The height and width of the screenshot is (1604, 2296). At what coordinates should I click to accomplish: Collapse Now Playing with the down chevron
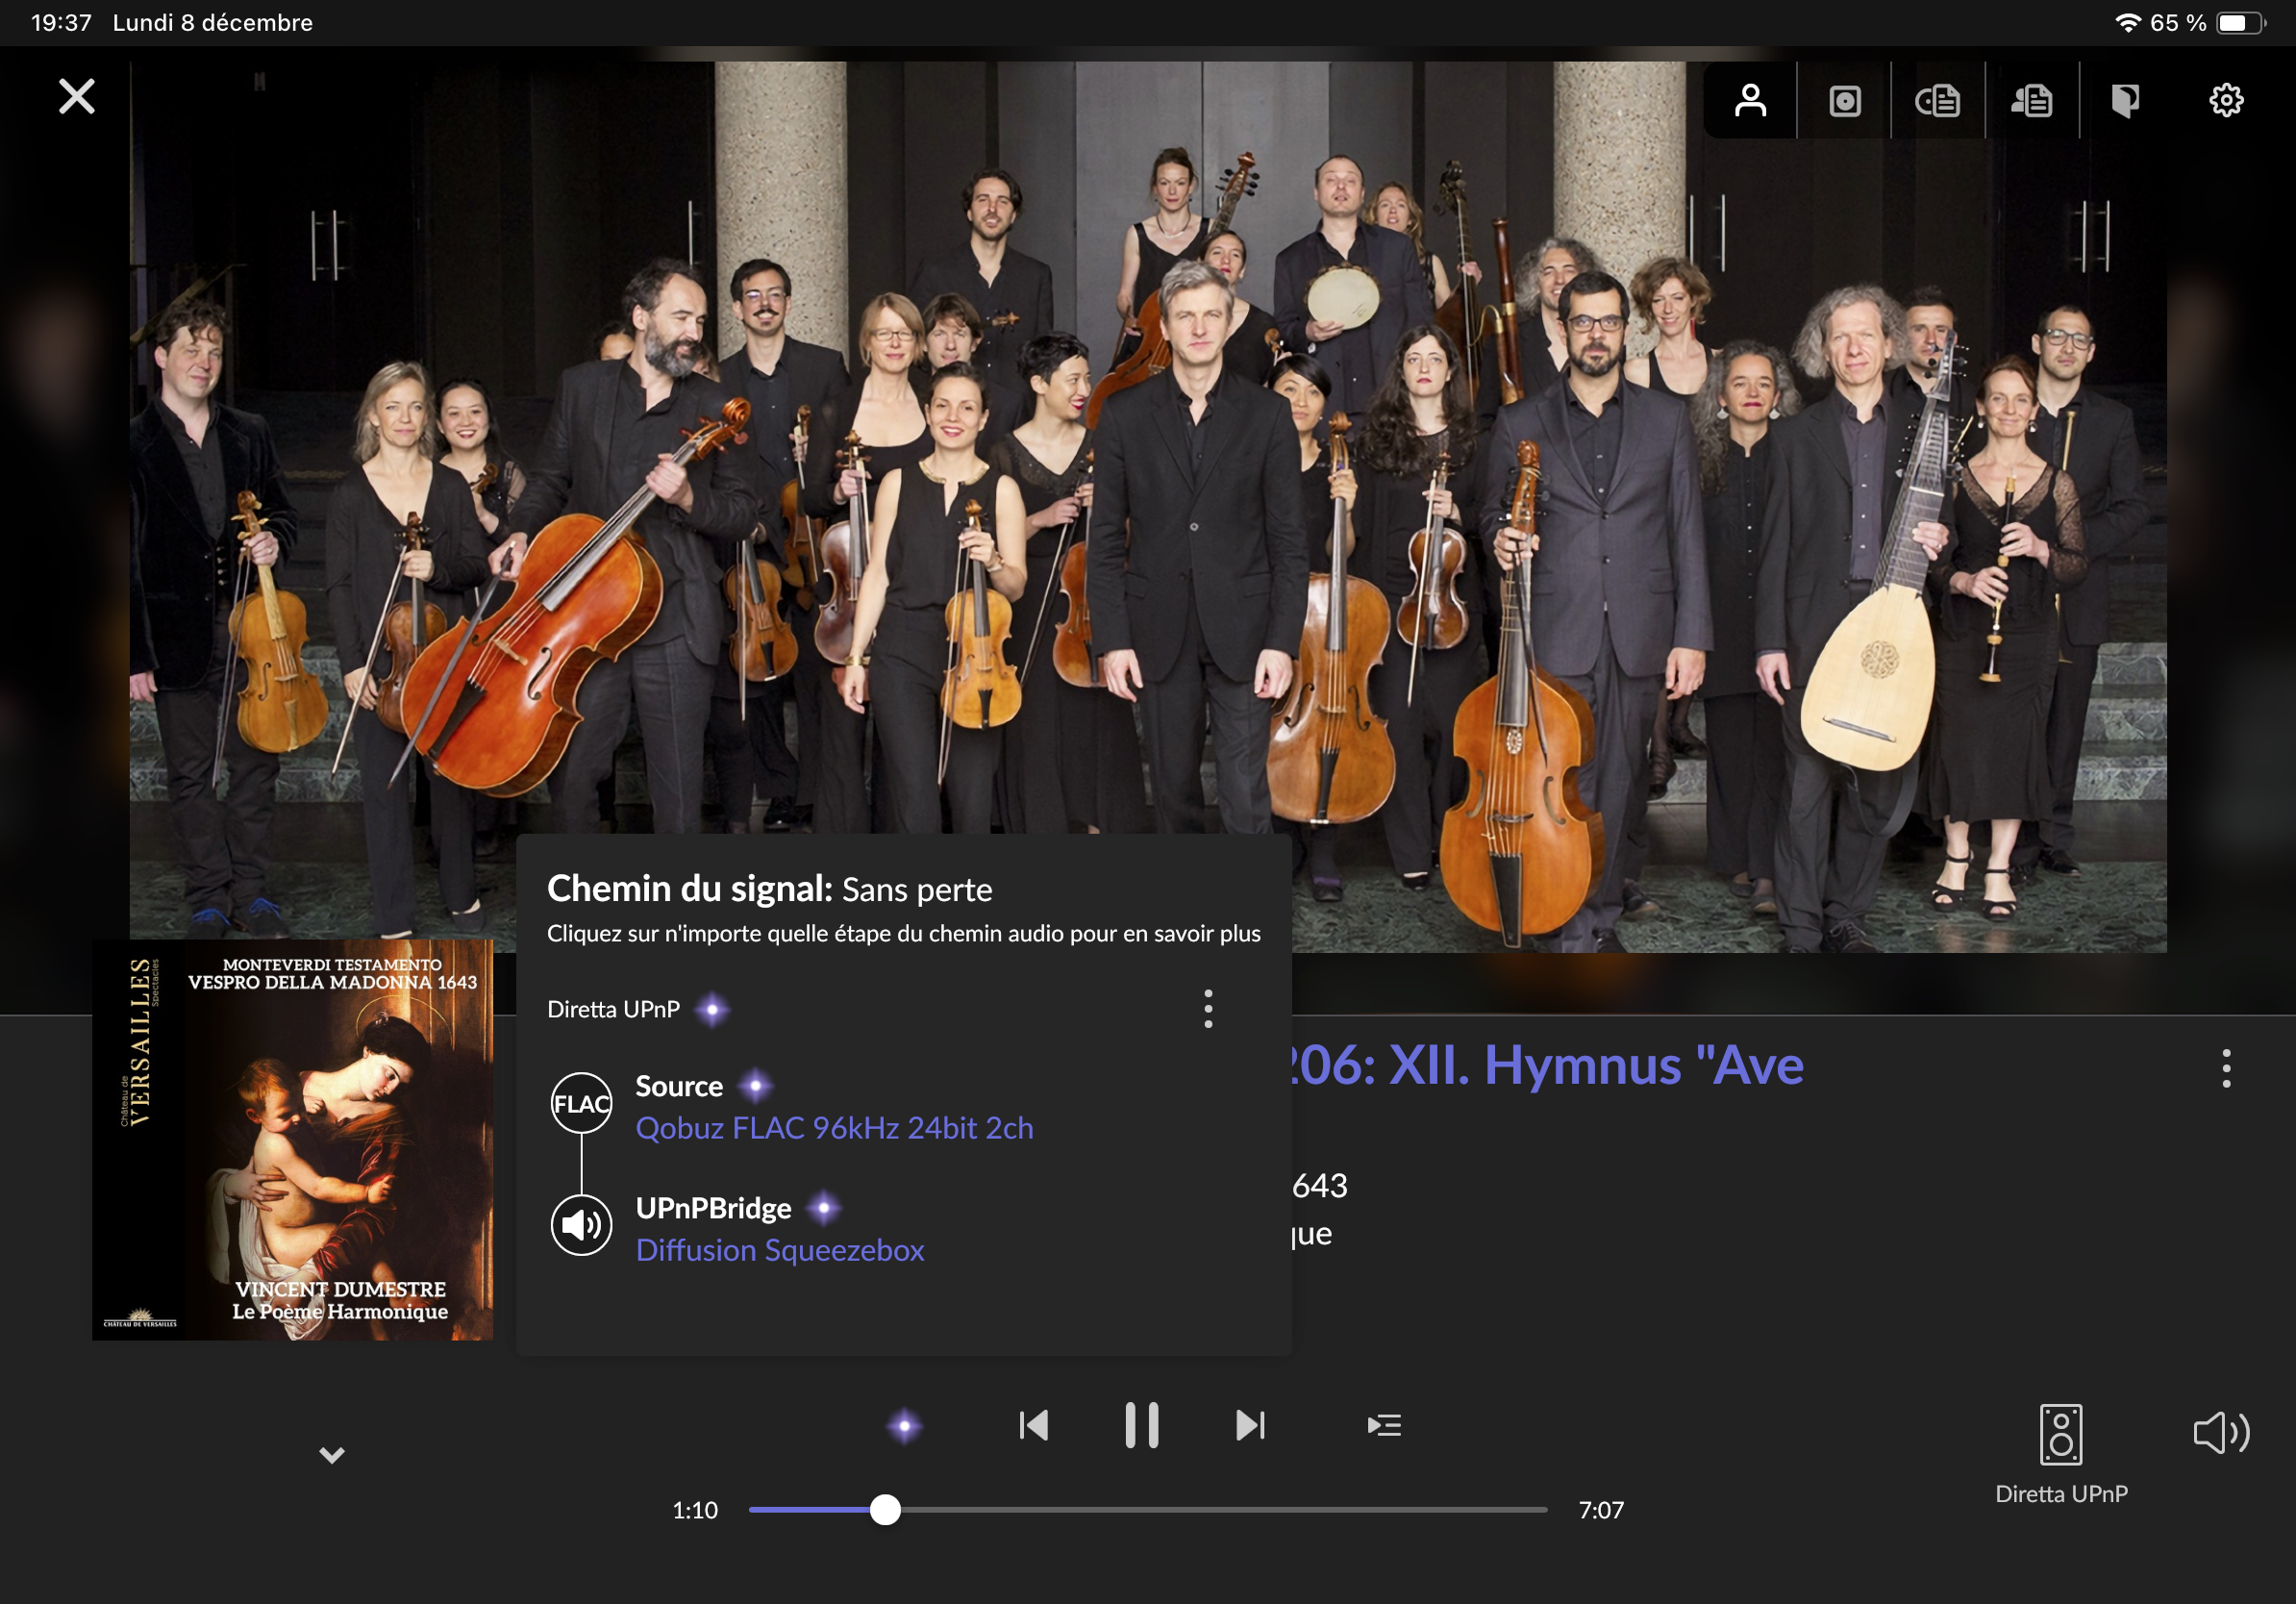tap(332, 1455)
